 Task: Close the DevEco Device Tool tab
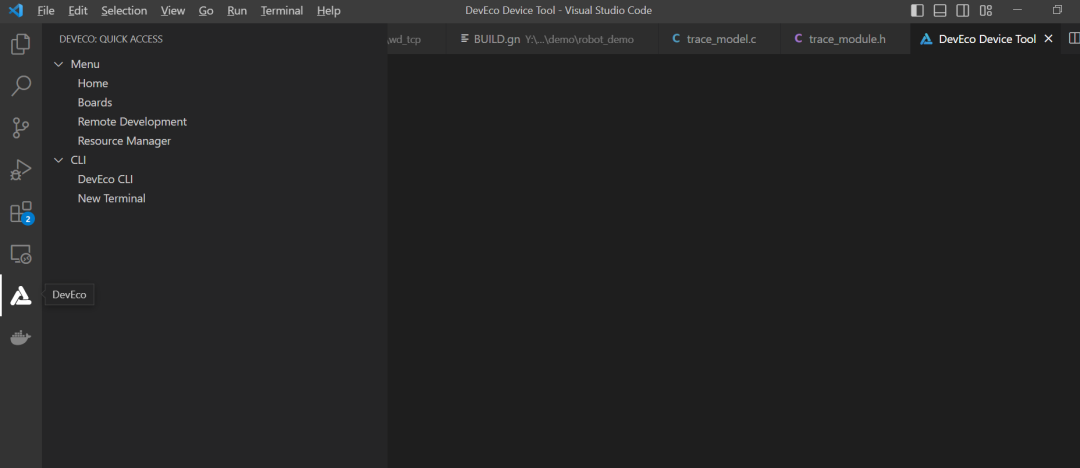pos(1048,39)
